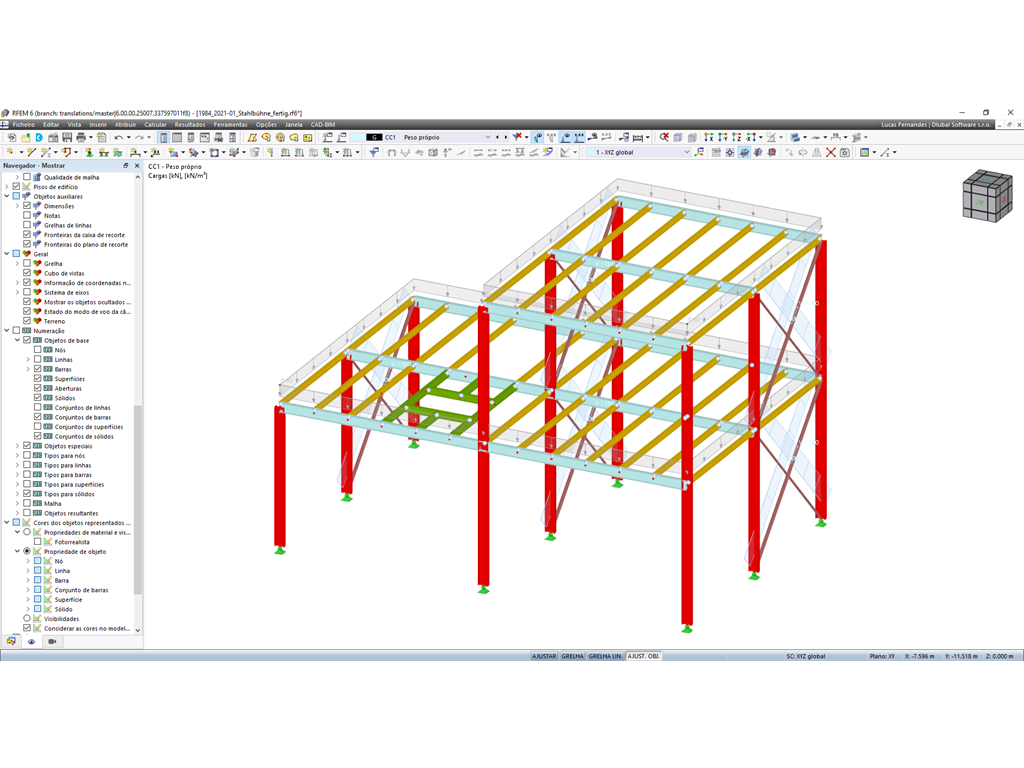Click the camera screenshot icon

click(844, 152)
